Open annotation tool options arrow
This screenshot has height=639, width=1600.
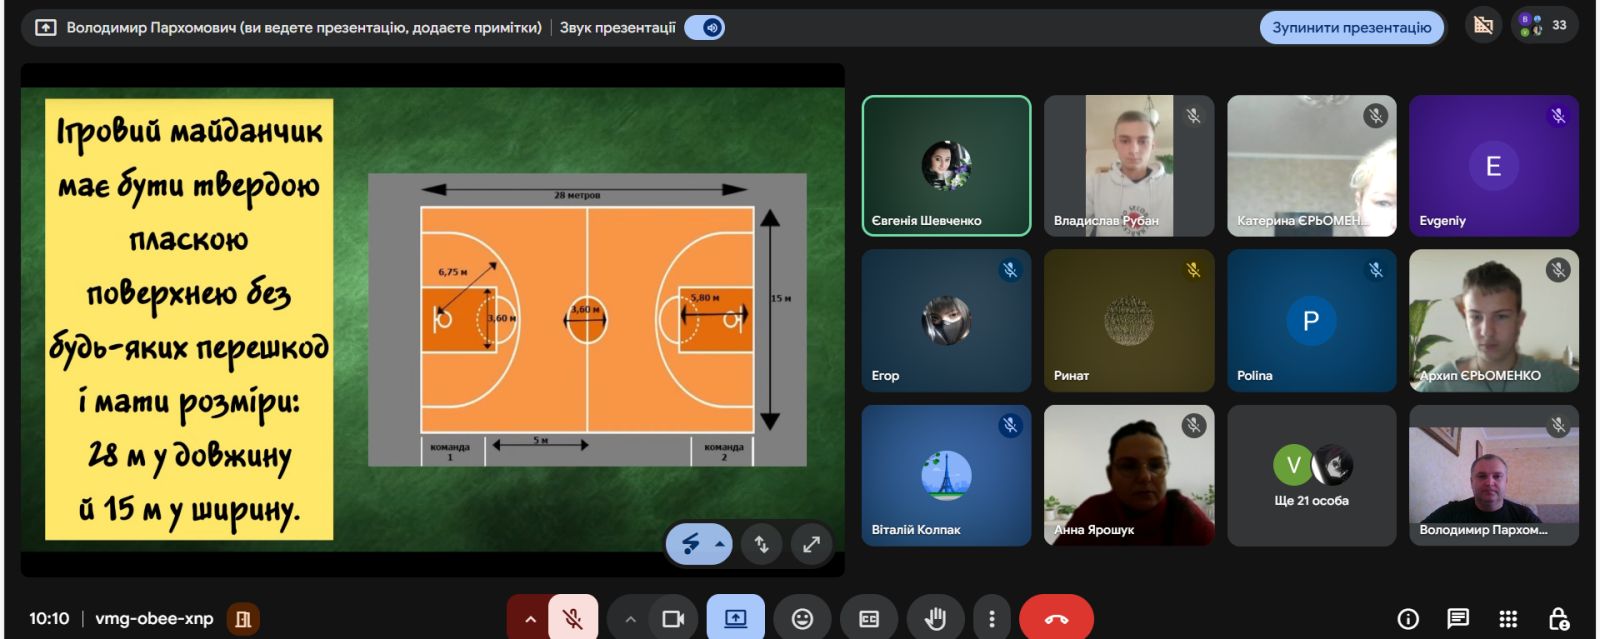coord(719,544)
